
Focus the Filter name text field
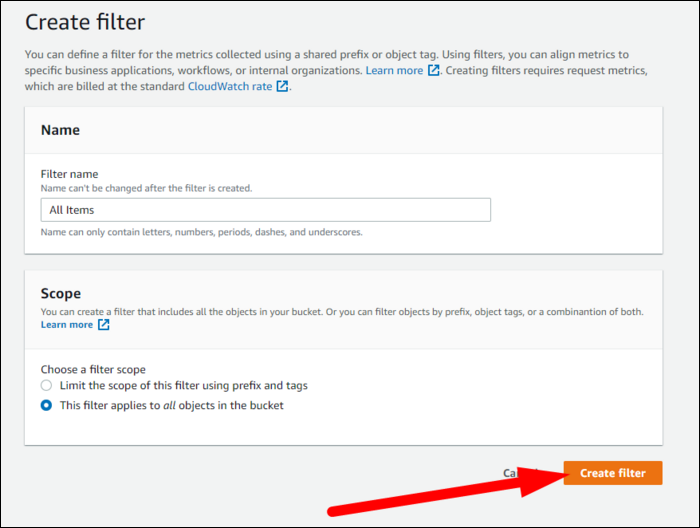tap(265, 210)
